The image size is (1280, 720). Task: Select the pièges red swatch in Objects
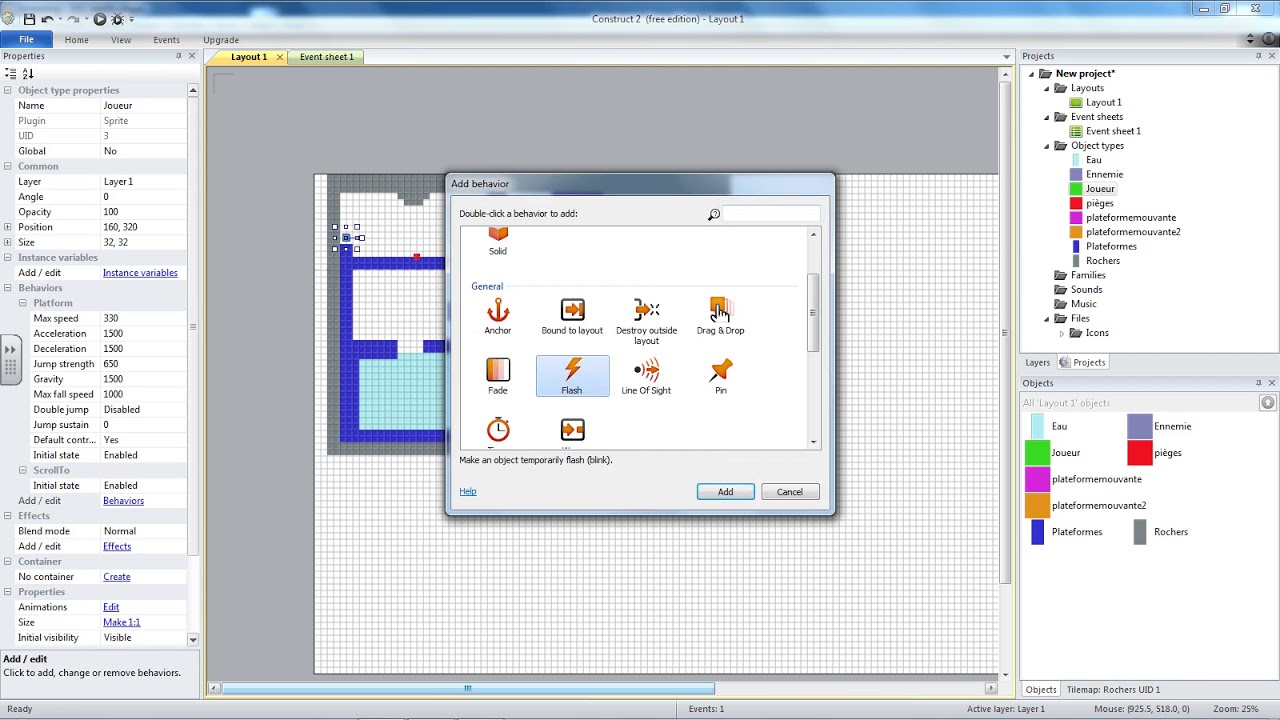click(x=1139, y=453)
